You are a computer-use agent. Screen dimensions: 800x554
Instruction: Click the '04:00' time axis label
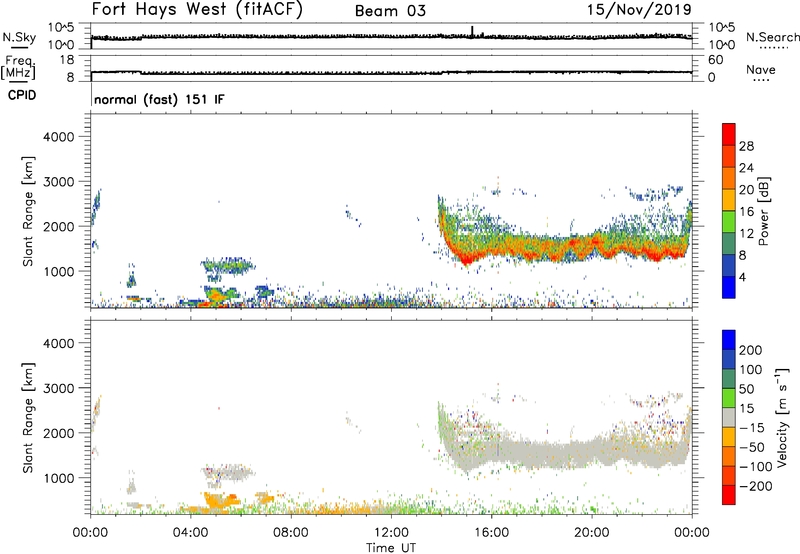click(190, 533)
